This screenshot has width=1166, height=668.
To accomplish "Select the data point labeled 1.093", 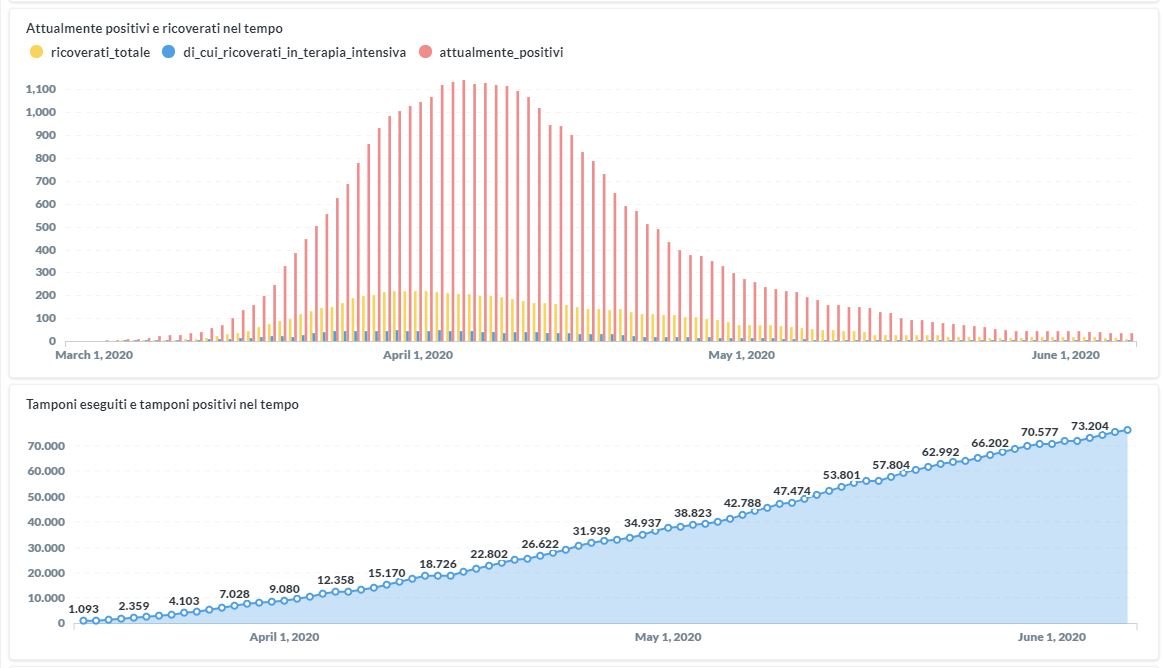I will [84, 621].
